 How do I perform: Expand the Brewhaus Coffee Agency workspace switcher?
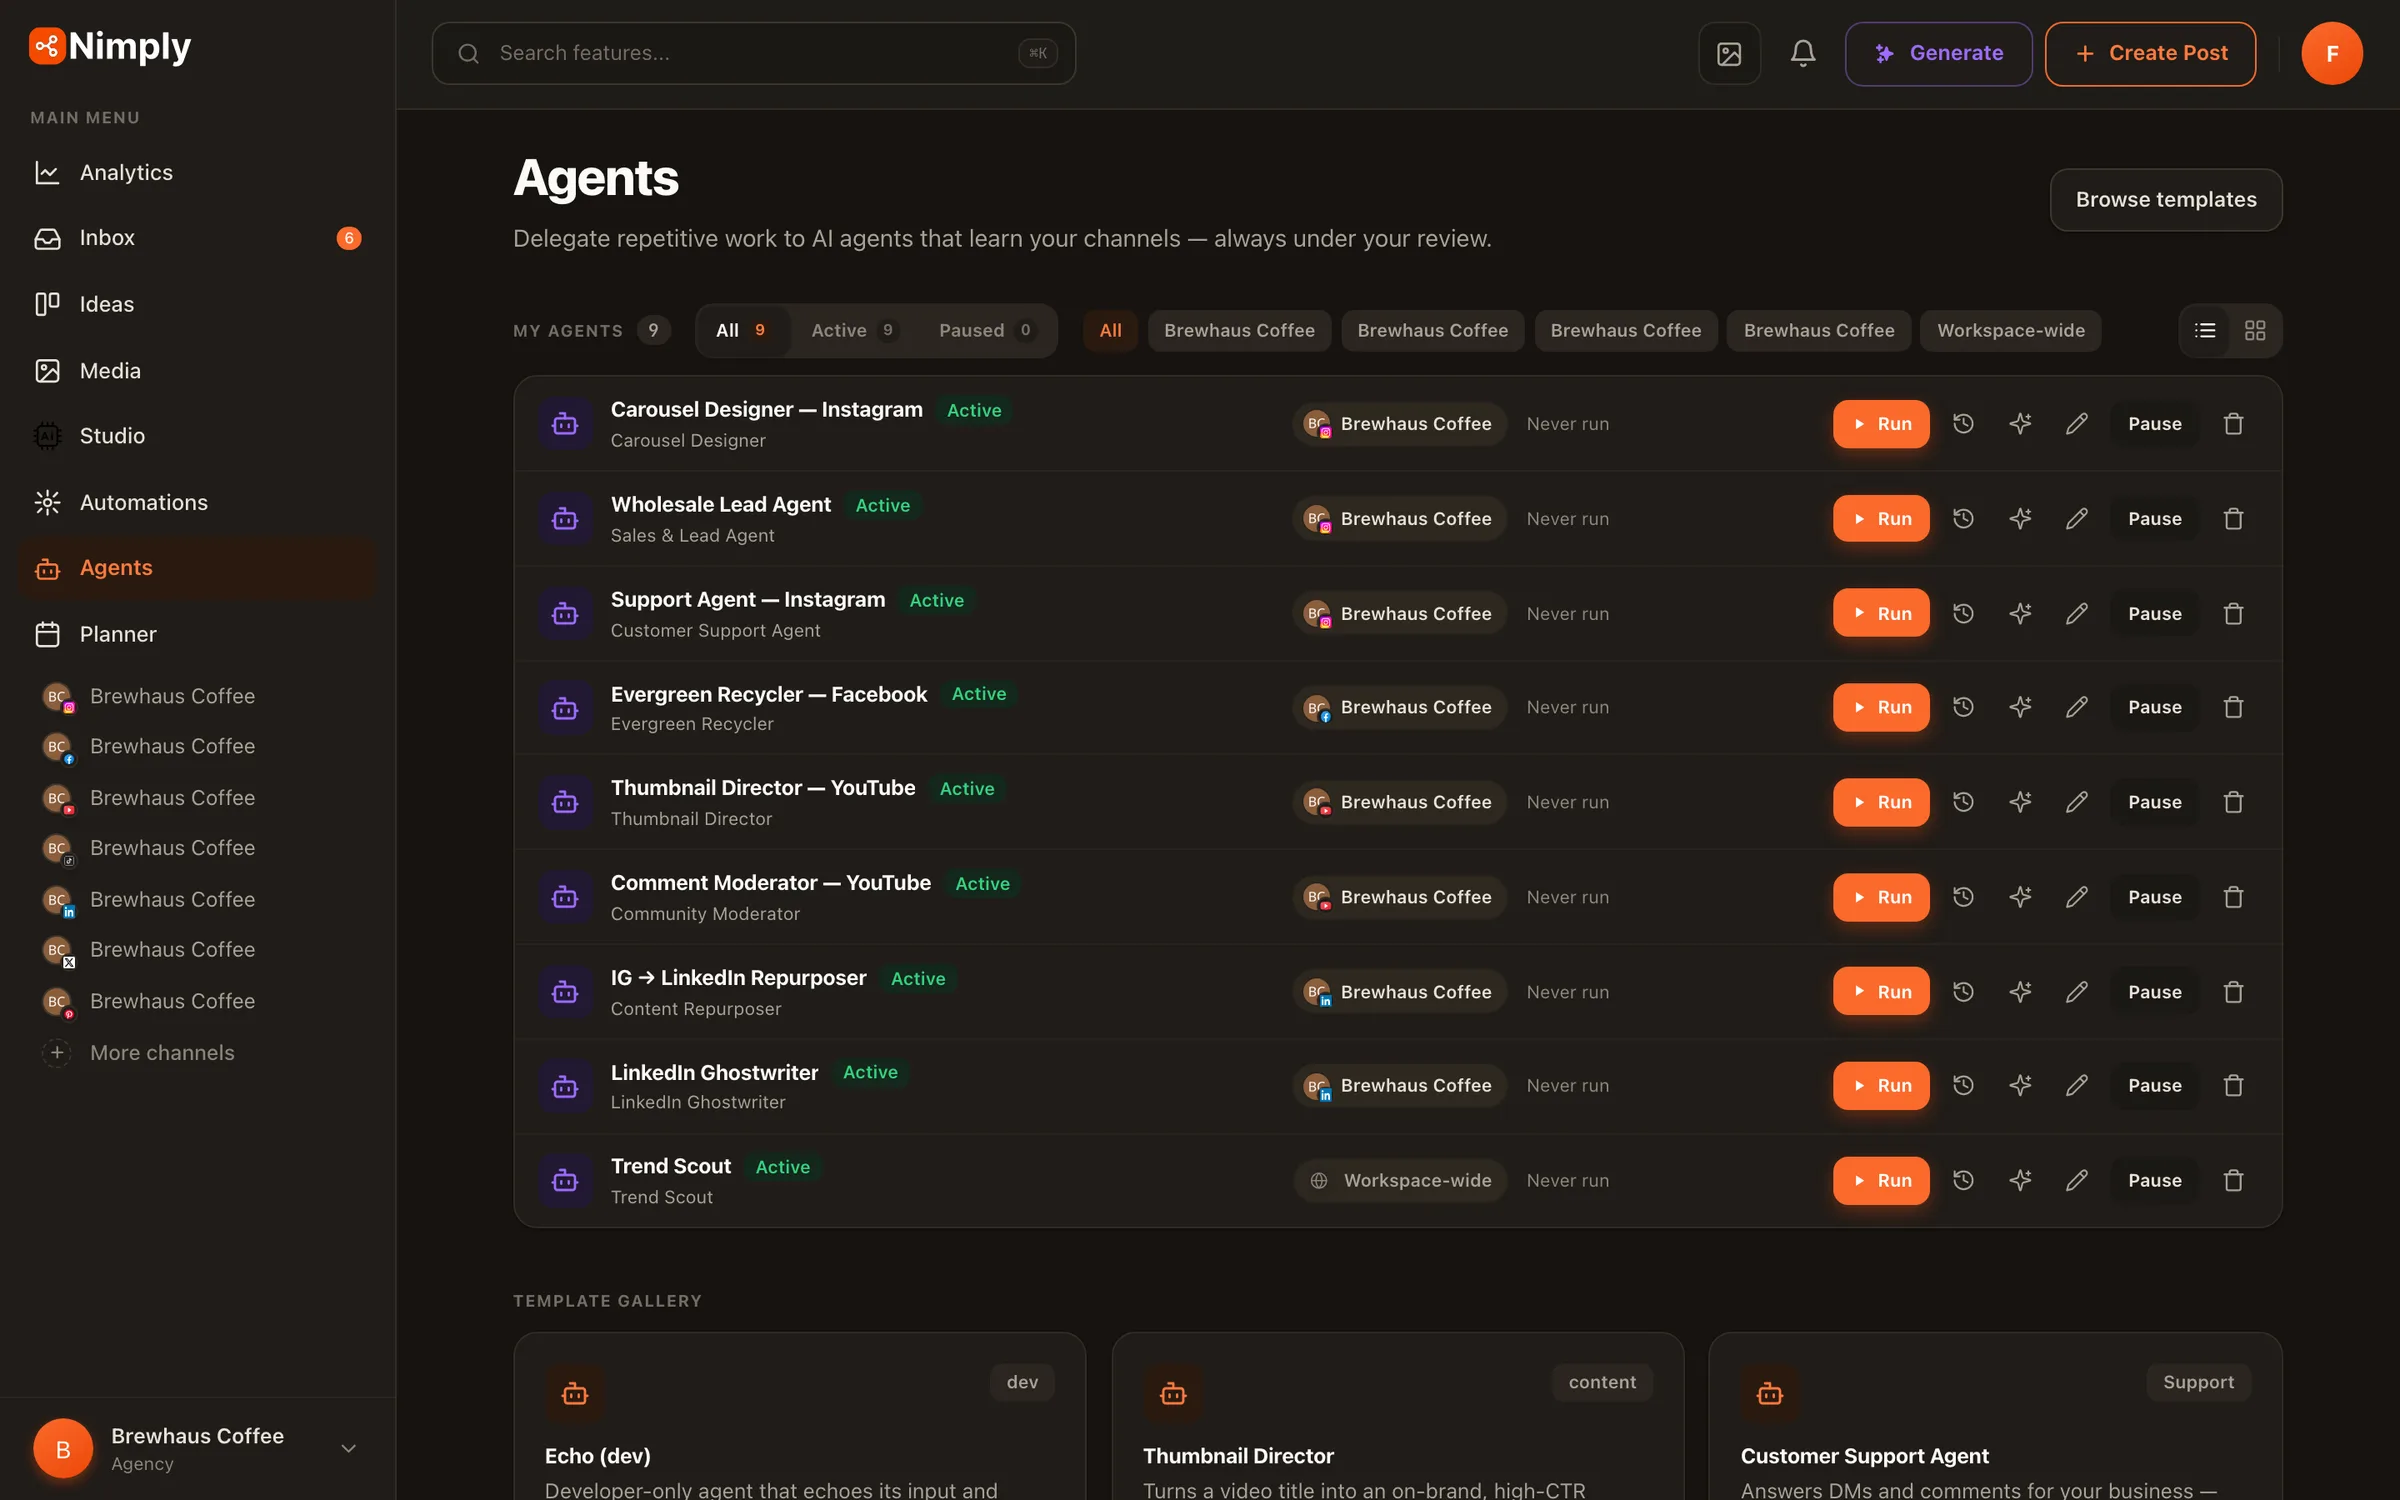pyautogui.click(x=197, y=1448)
